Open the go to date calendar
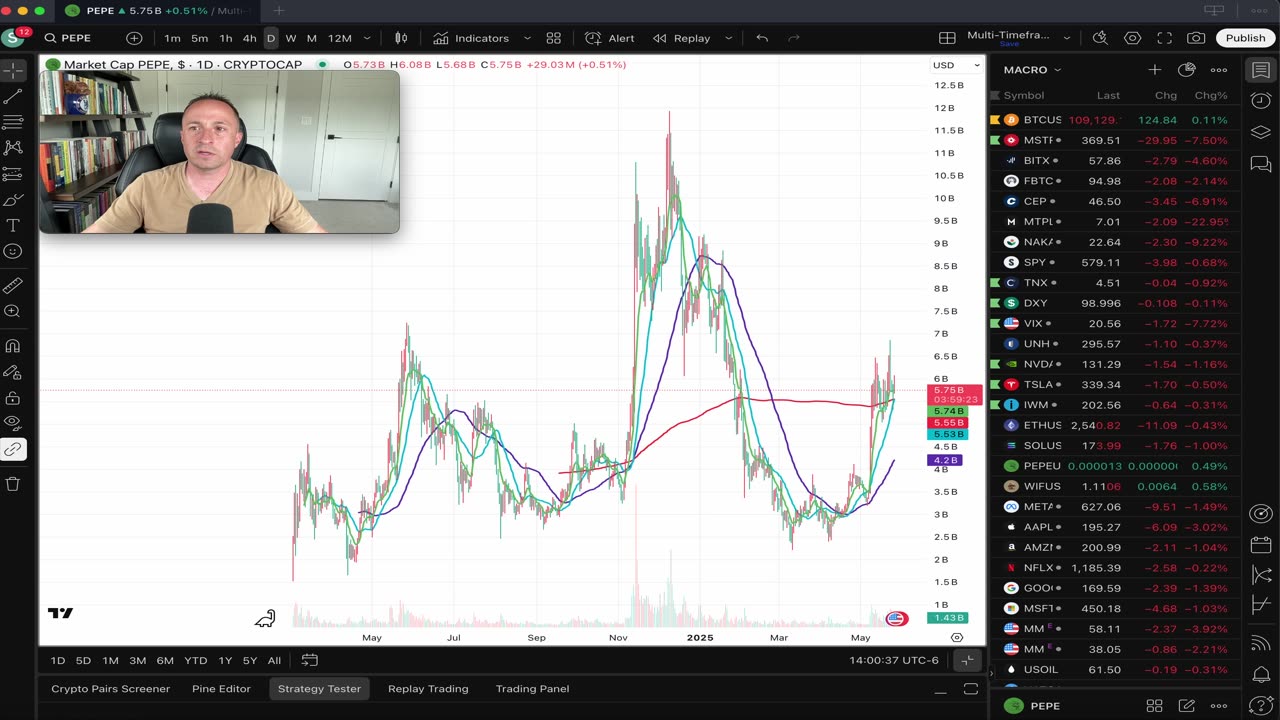 click(310, 660)
